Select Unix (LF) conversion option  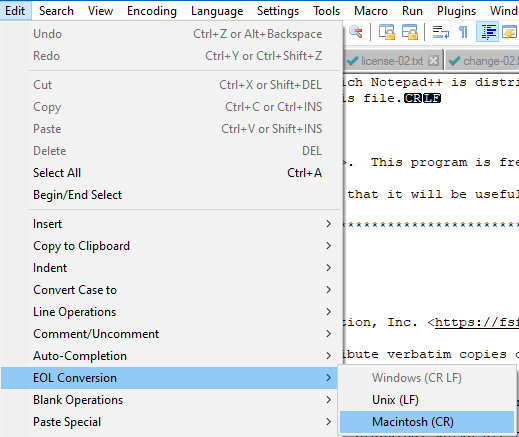427,400
